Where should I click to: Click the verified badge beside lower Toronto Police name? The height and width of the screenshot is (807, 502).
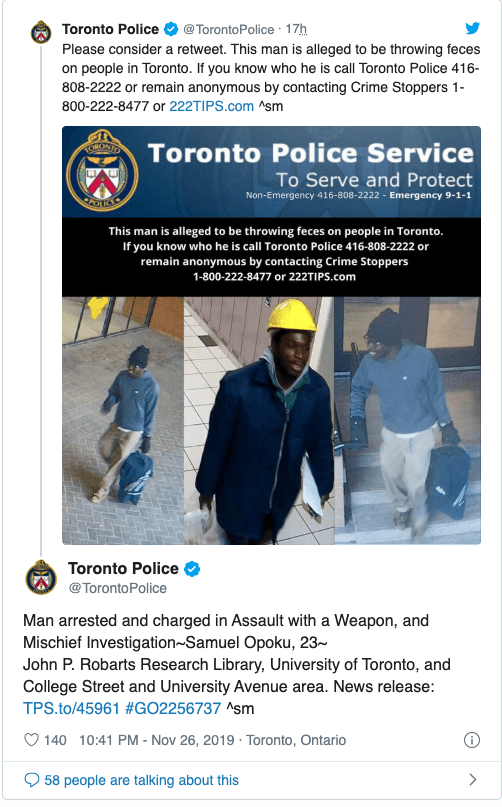(x=192, y=569)
